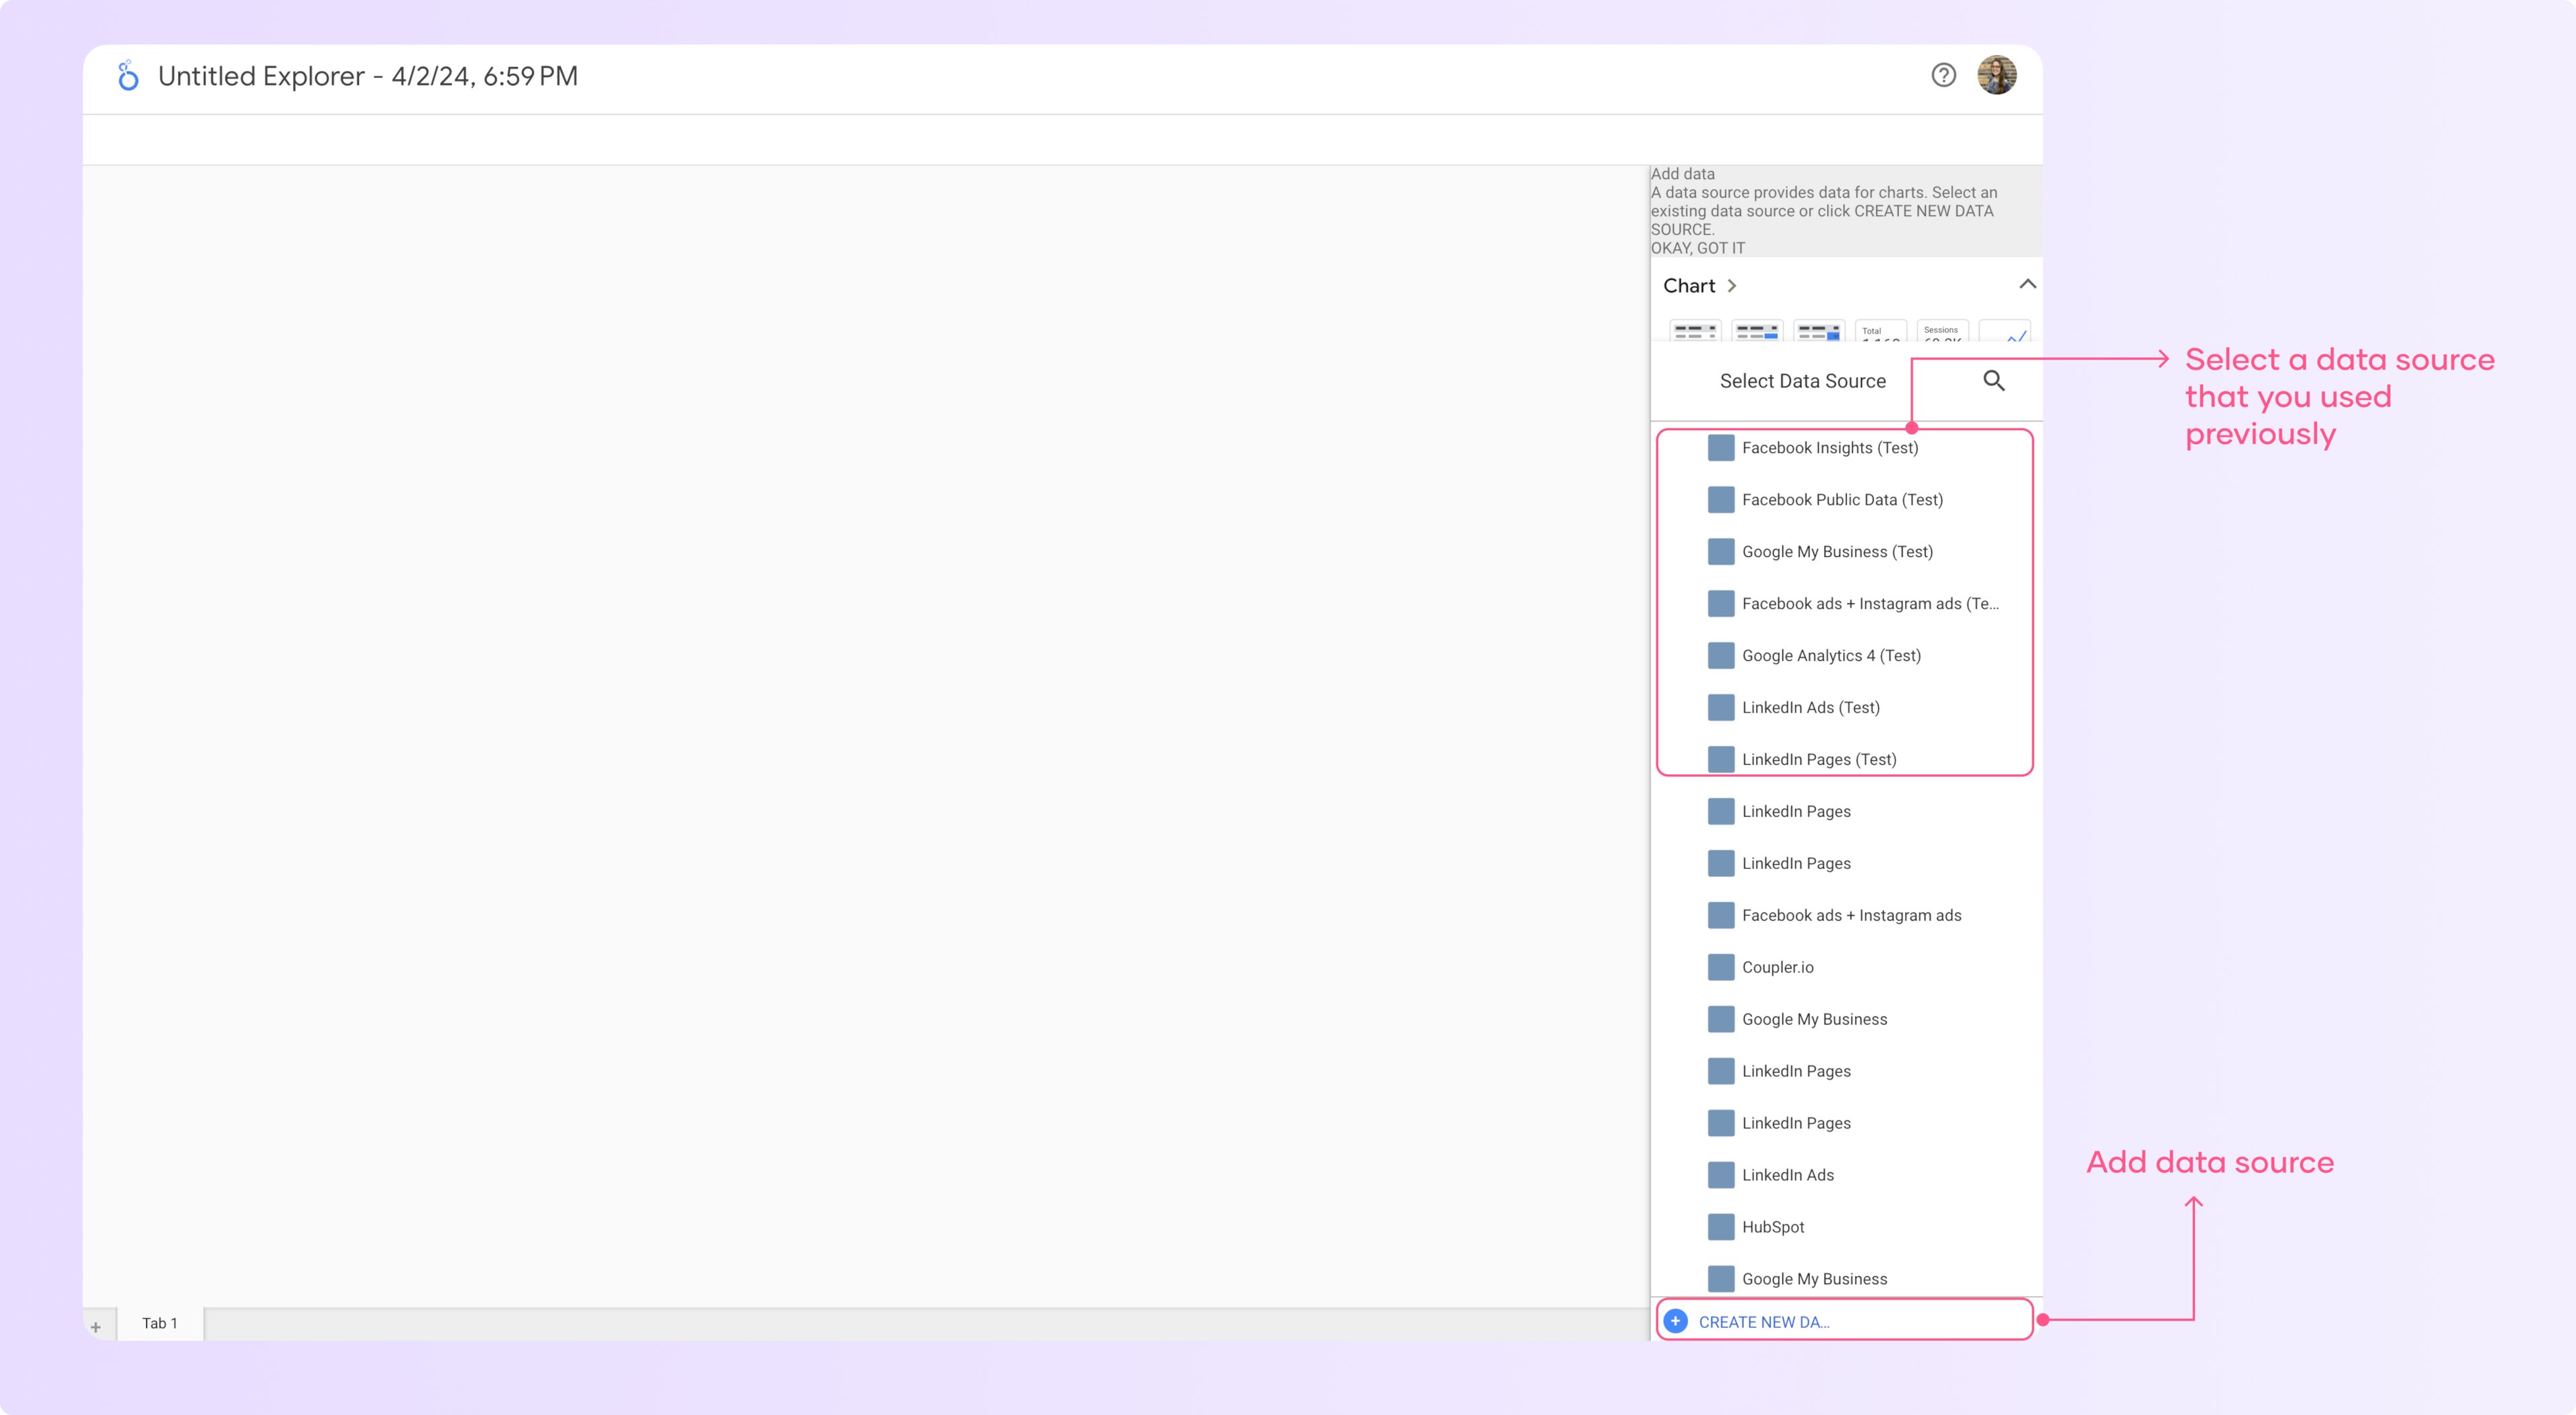Switch to Tab 1
The width and height of the screenshot is (2576, 1415).
[160, 1323]
